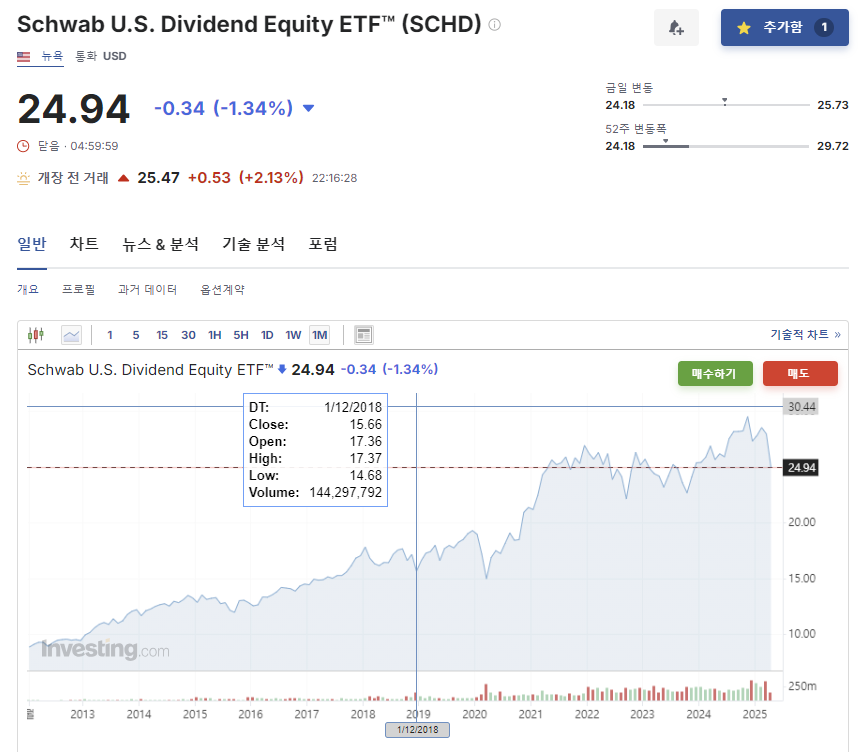Click the 1/12/2018 date marker on axis
Image resolution: width=858 pixels, height=752 pixels.
pos(418,730)
